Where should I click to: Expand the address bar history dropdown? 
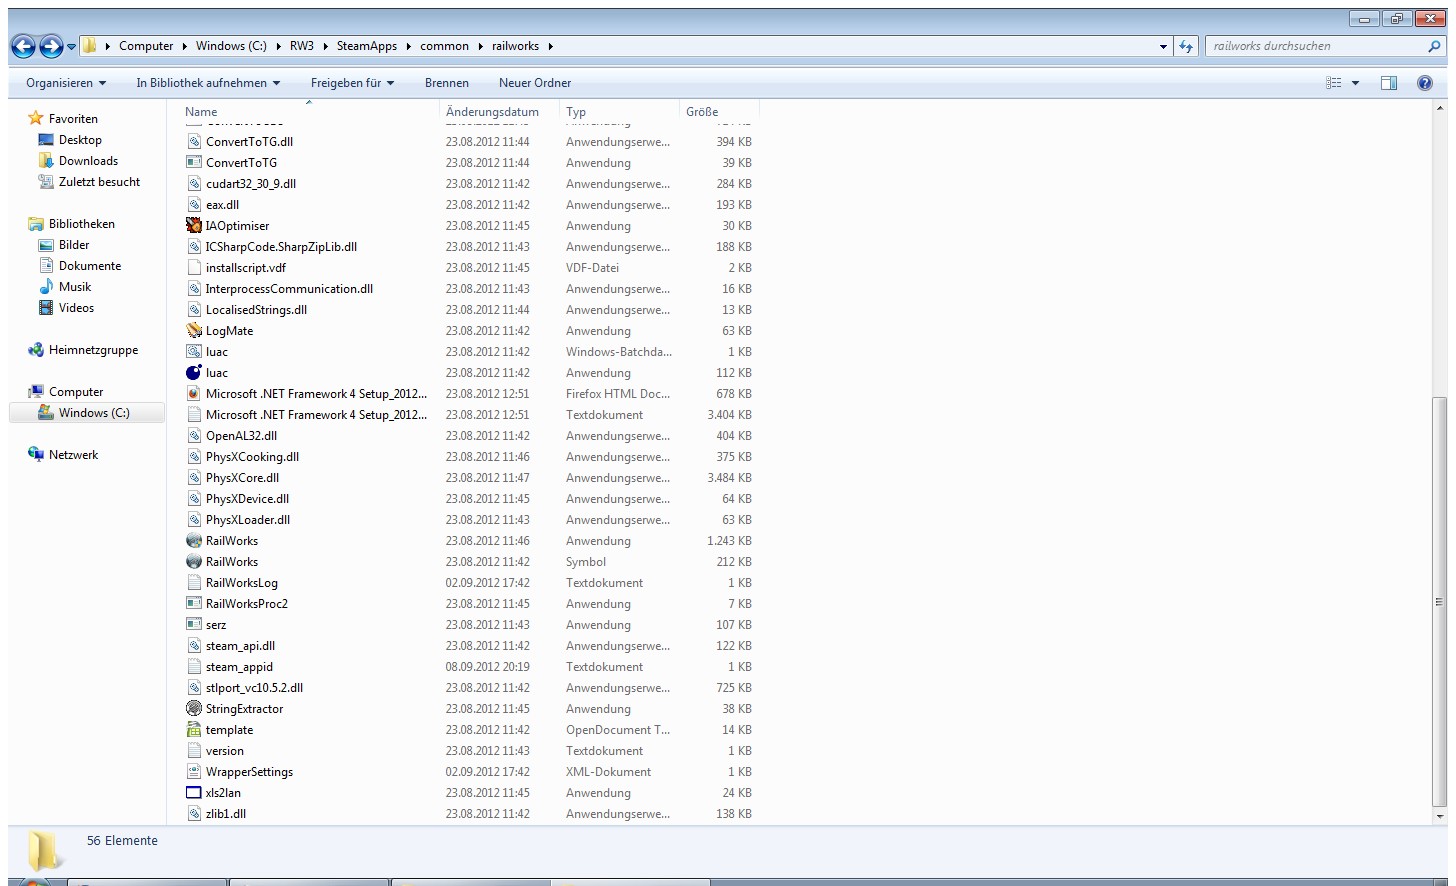click(1163, 46)
